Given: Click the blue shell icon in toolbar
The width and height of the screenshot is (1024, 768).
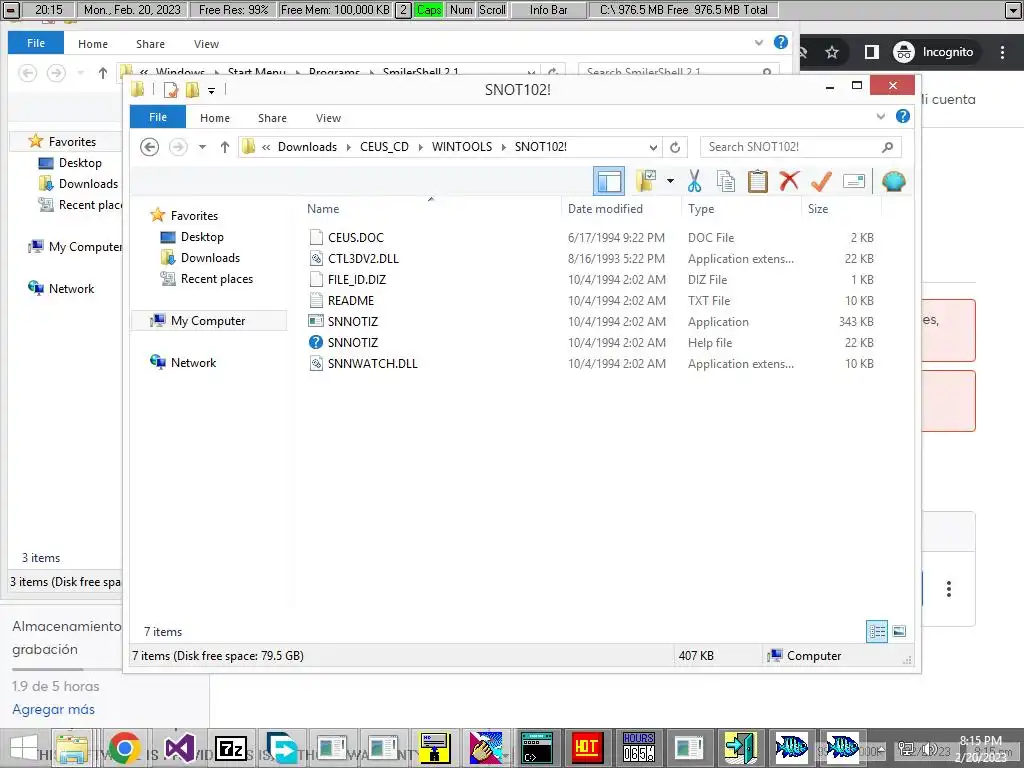Looking at the screenshot, I should tap(893, 181).
